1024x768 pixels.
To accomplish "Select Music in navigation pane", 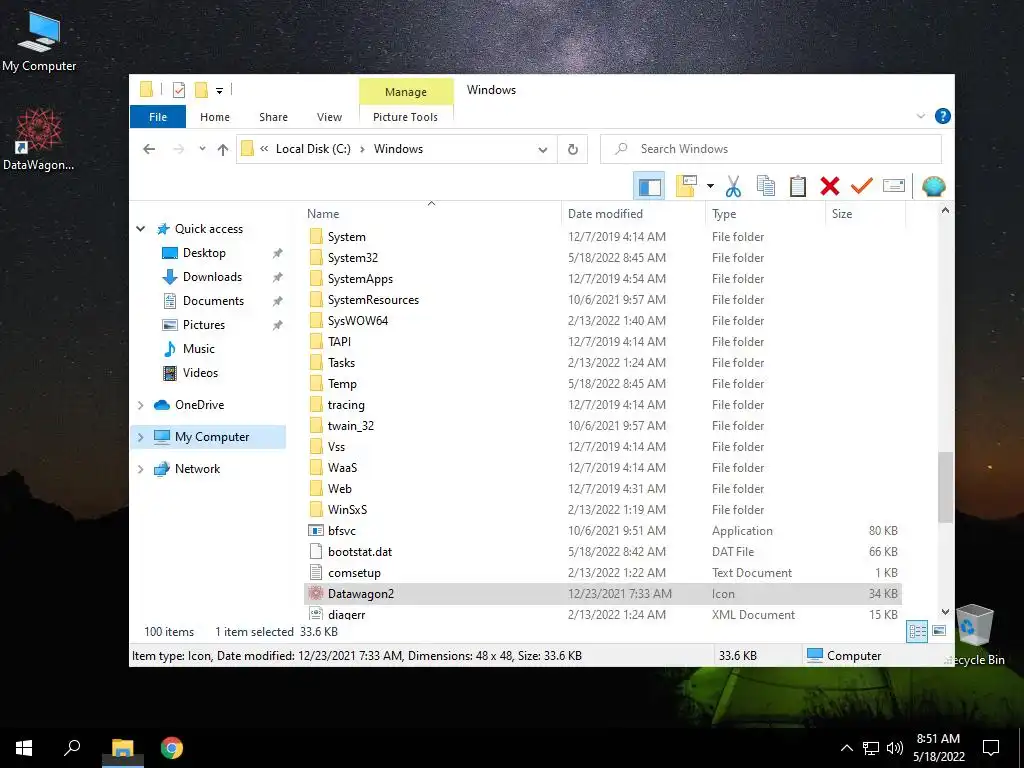I will (199, 349).
